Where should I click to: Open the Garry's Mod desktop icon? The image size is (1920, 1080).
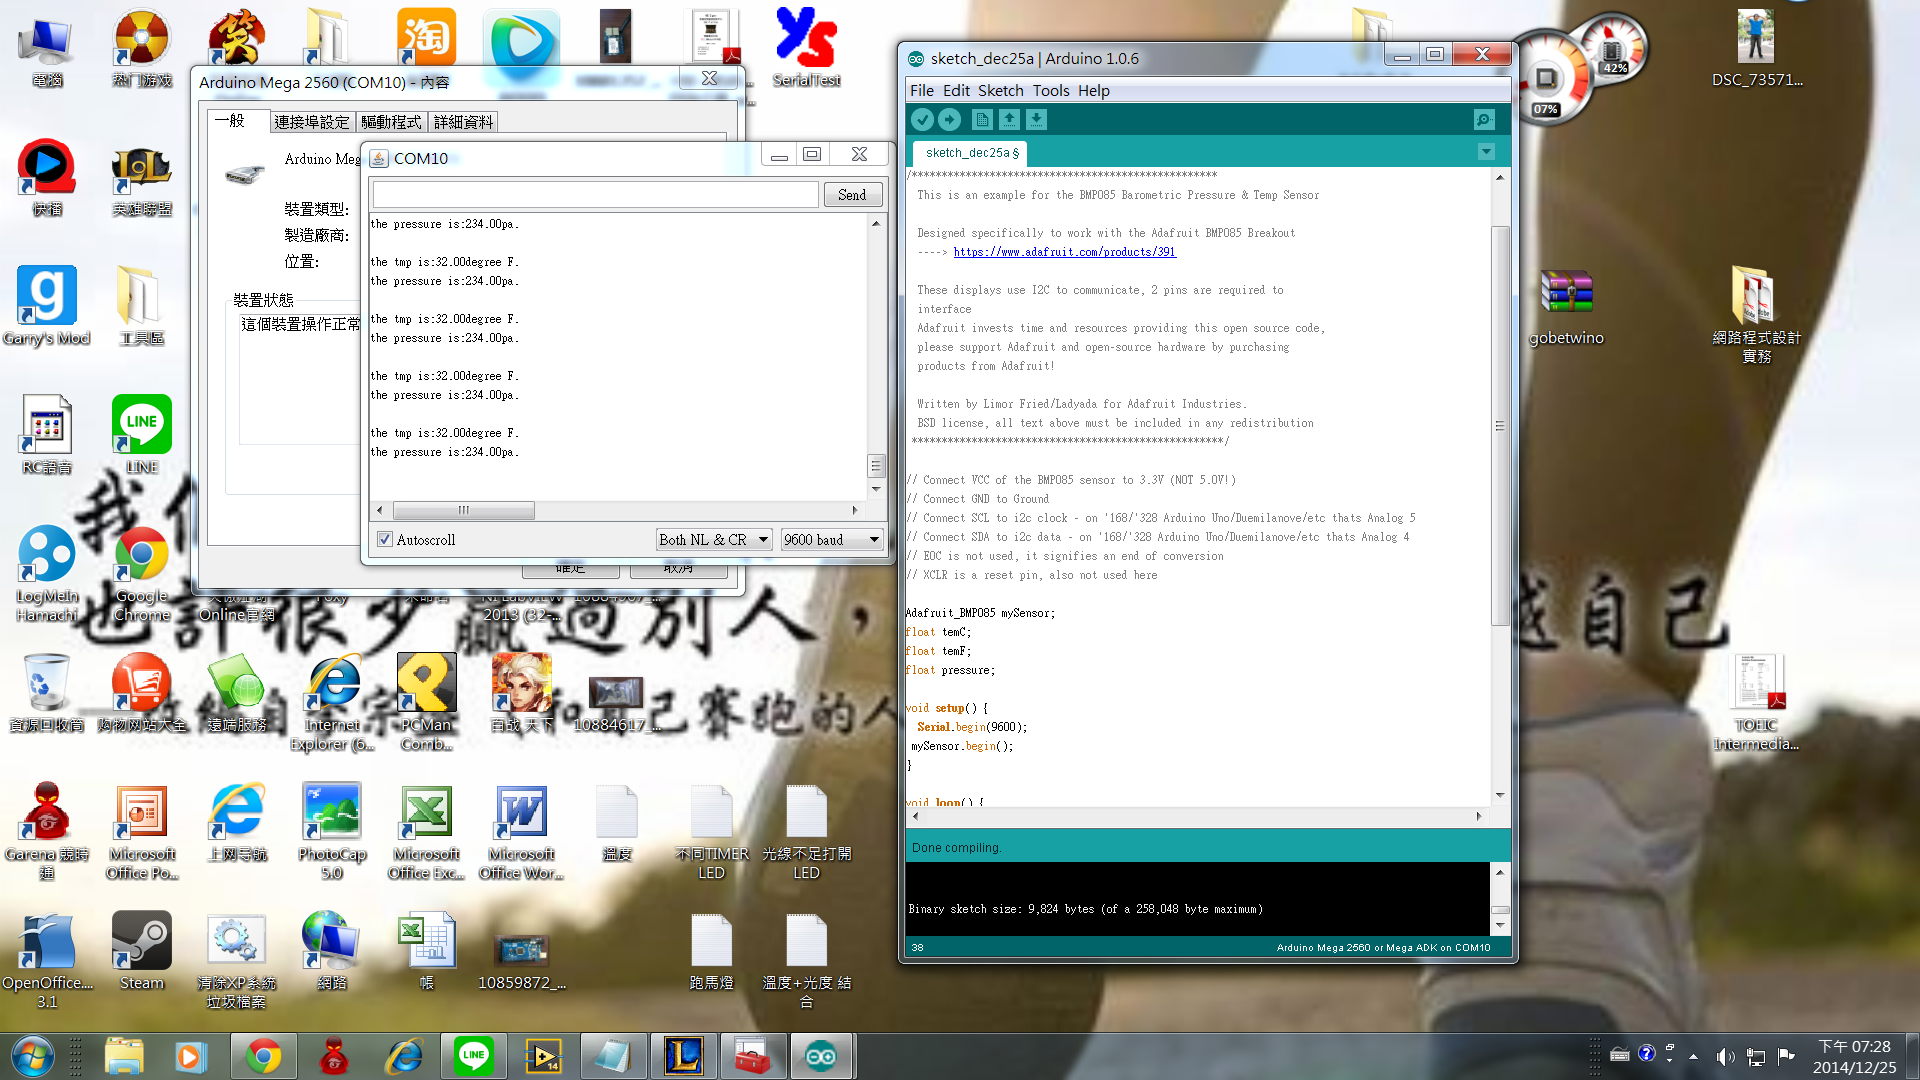coord(47,306)
